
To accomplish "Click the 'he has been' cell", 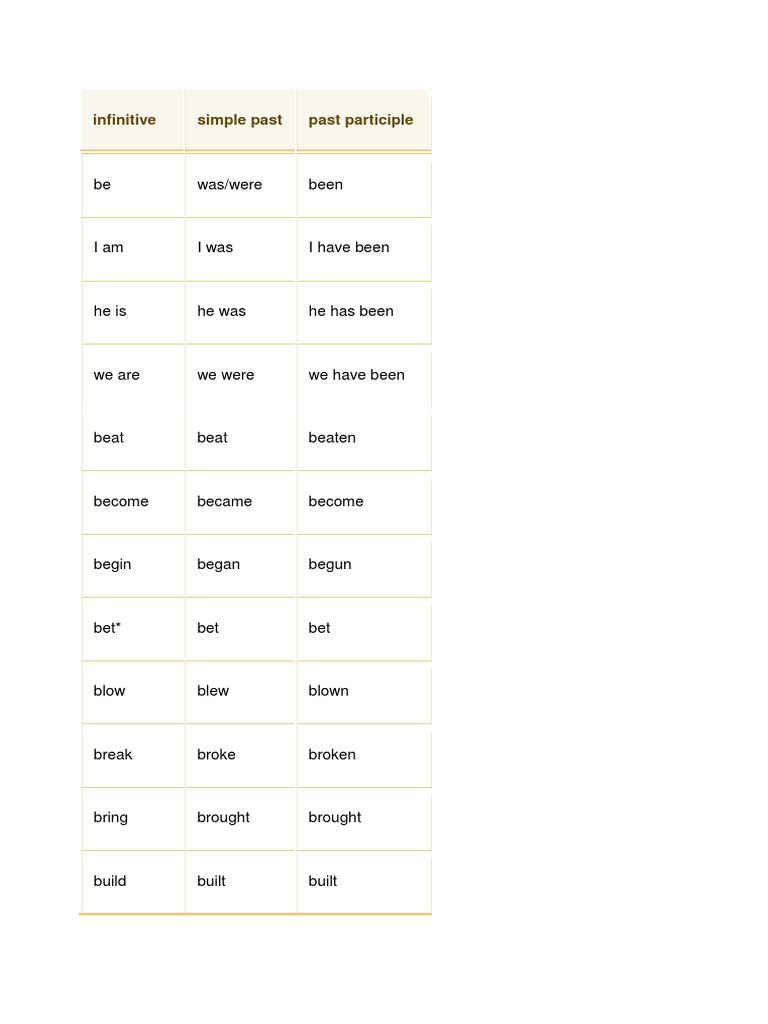I will 350,311.
